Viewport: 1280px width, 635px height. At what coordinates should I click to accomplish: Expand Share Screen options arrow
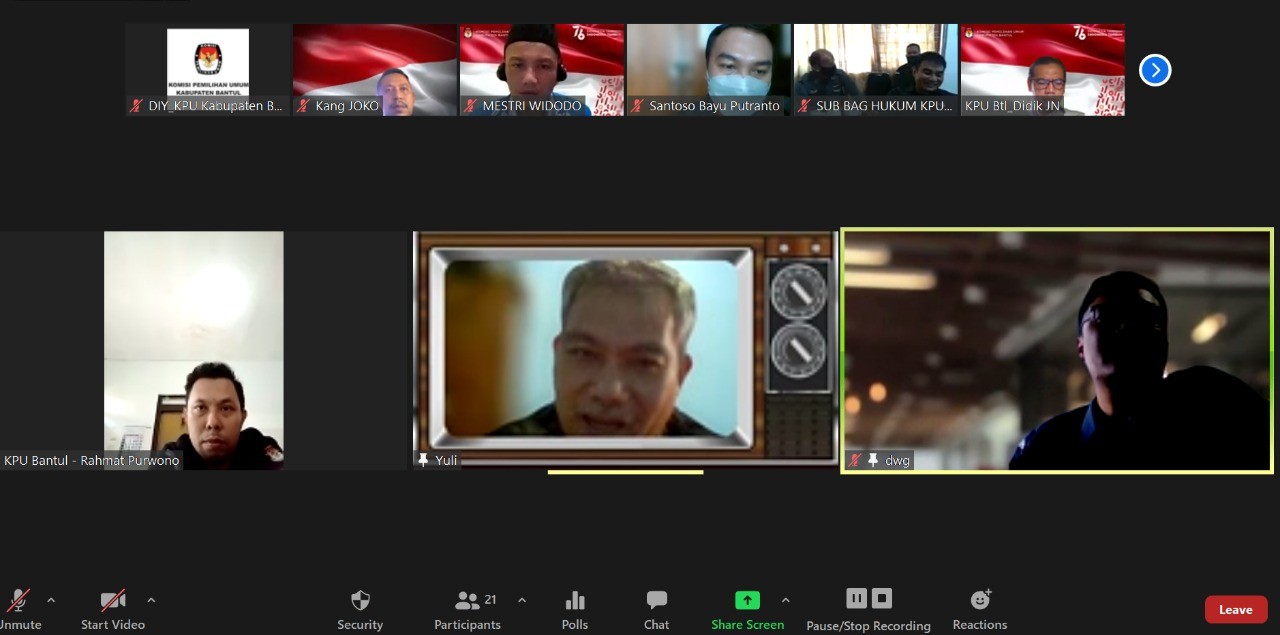pos(785,600)
